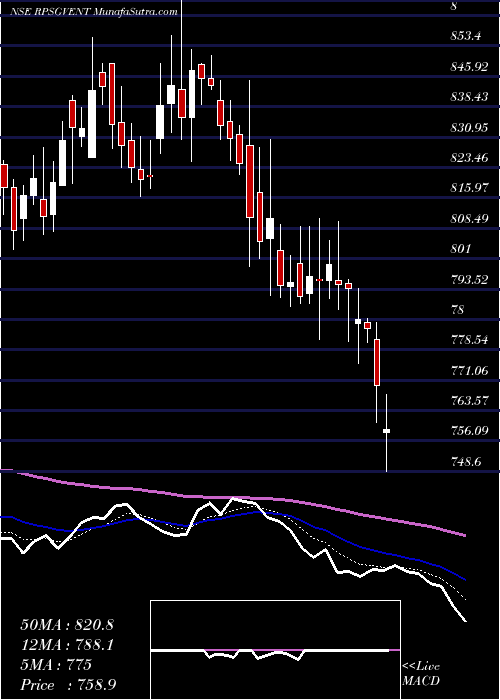500x700 pixels.
Task: Click the last candlestick near 756.09
Action: point(387,433)
